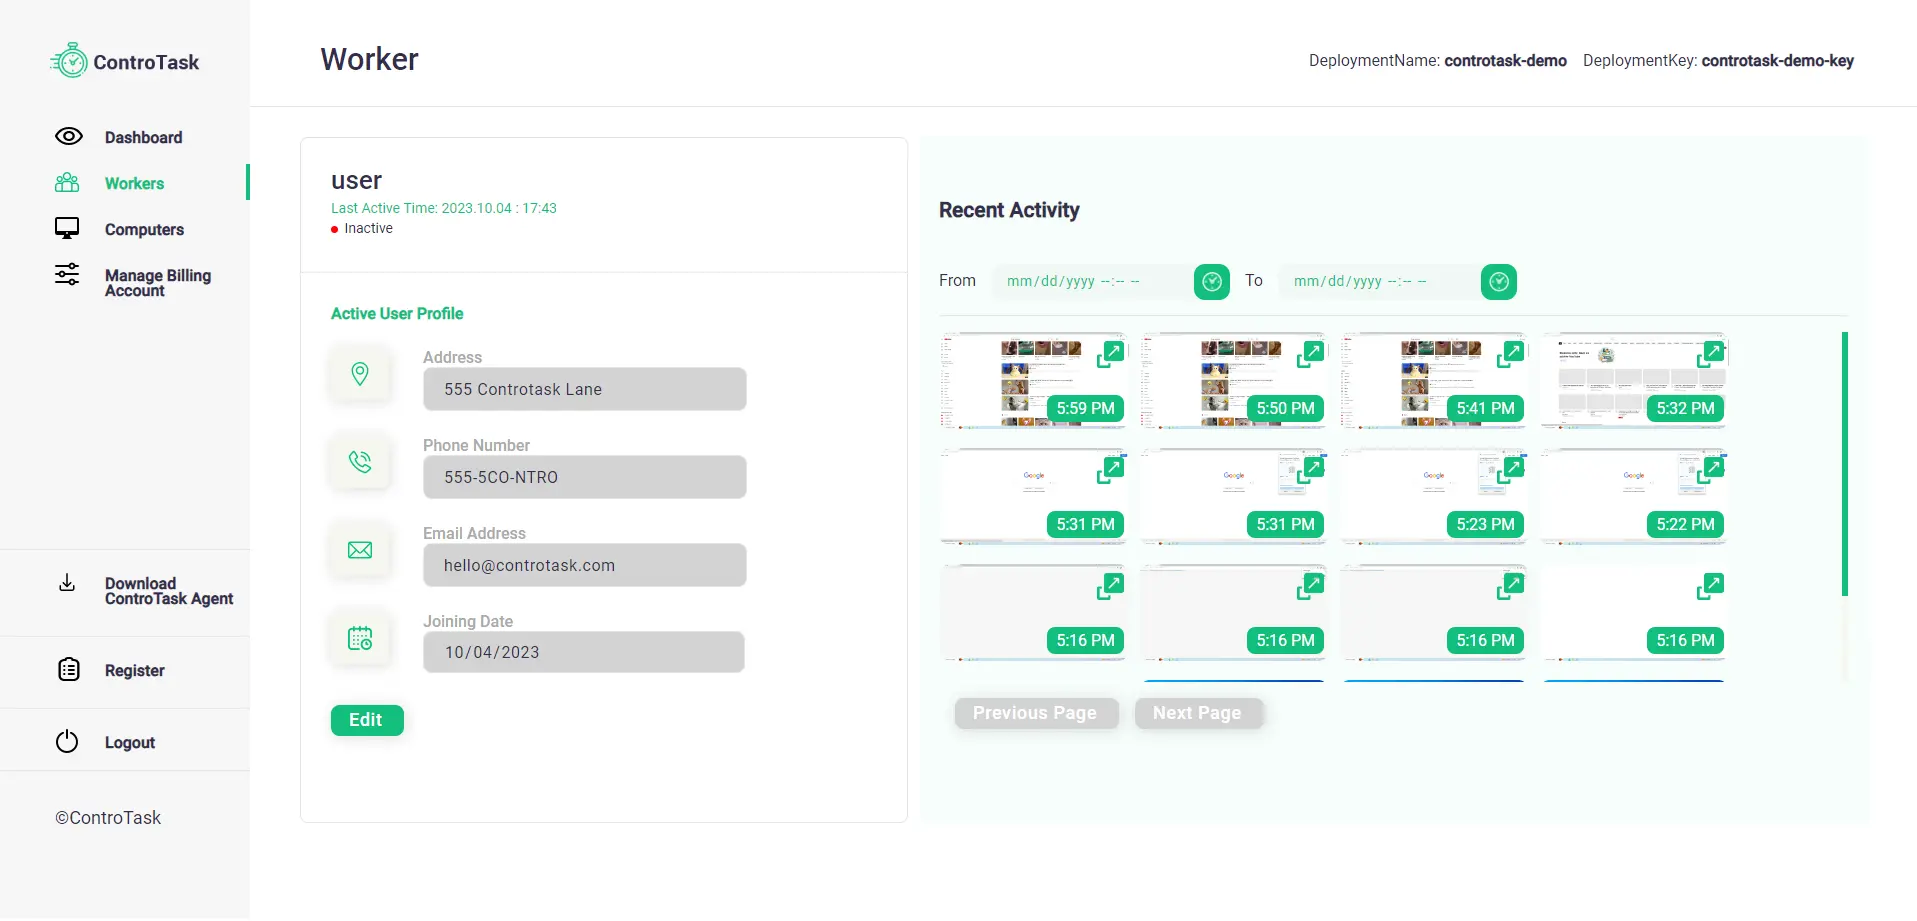
Task: Open Manage Billing Account
Action: tap(158, 282)
